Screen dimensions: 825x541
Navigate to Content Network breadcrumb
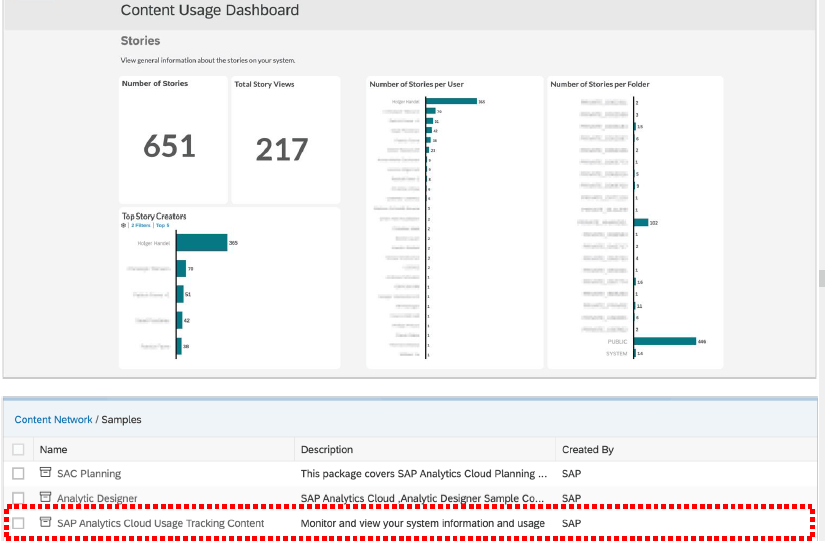(x=53, y=420)
